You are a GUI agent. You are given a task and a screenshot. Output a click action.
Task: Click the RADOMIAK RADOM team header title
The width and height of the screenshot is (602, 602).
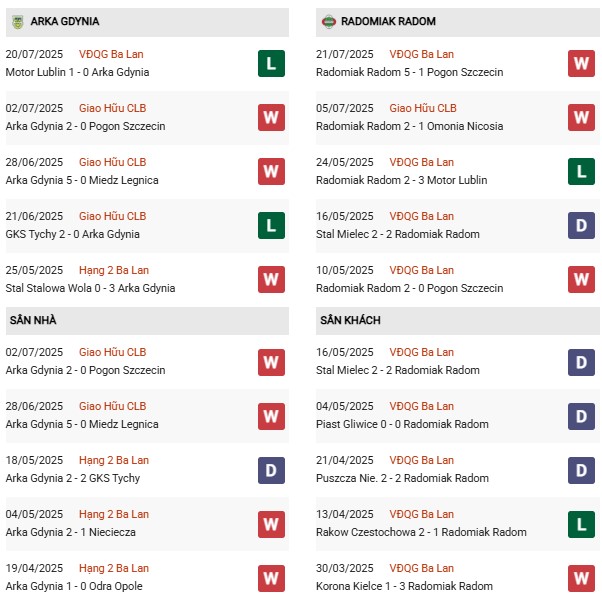pyautogui.click(x=388, y=21)
